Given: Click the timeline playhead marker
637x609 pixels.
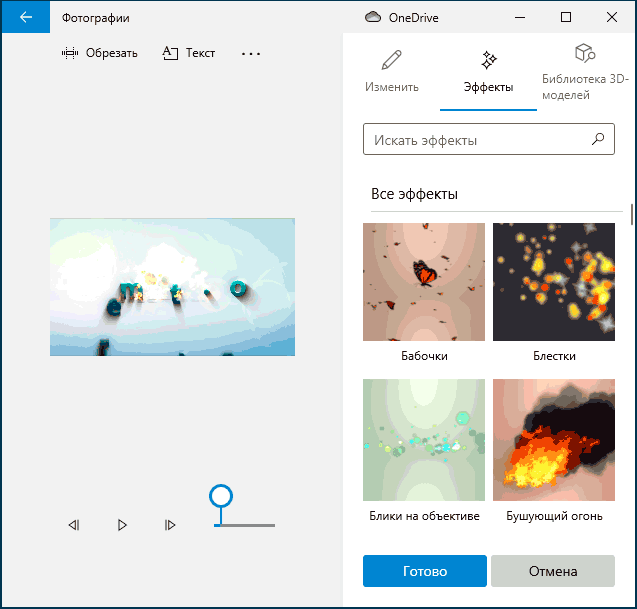Looking at the screenshot, I should coord(221,496).
